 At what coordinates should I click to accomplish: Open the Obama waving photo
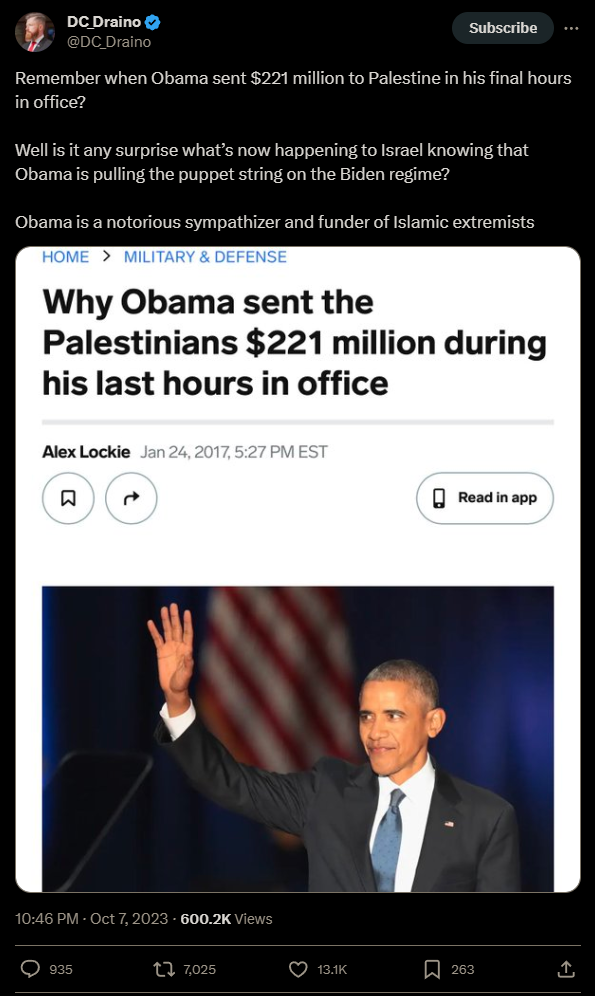(x=298, y=739)
